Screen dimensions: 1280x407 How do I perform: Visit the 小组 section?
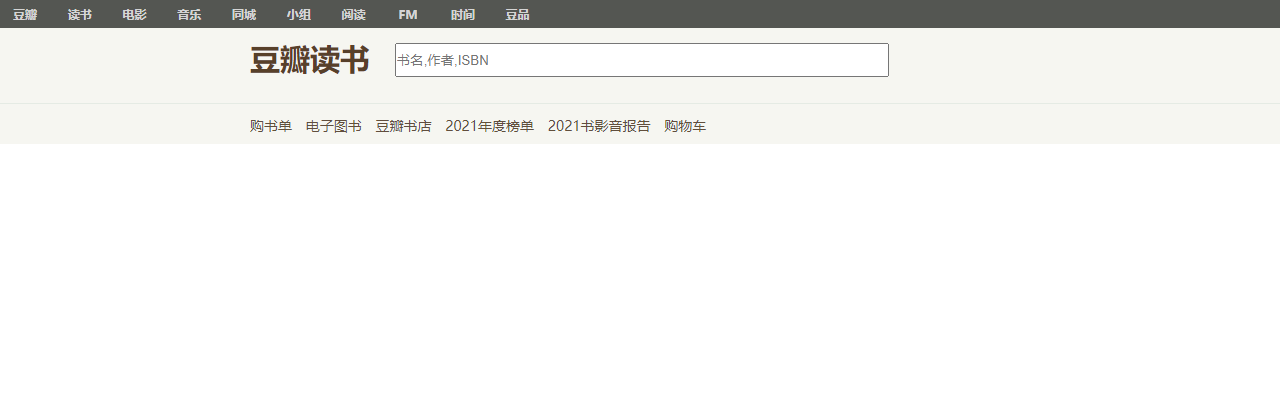tap(298, 15)
